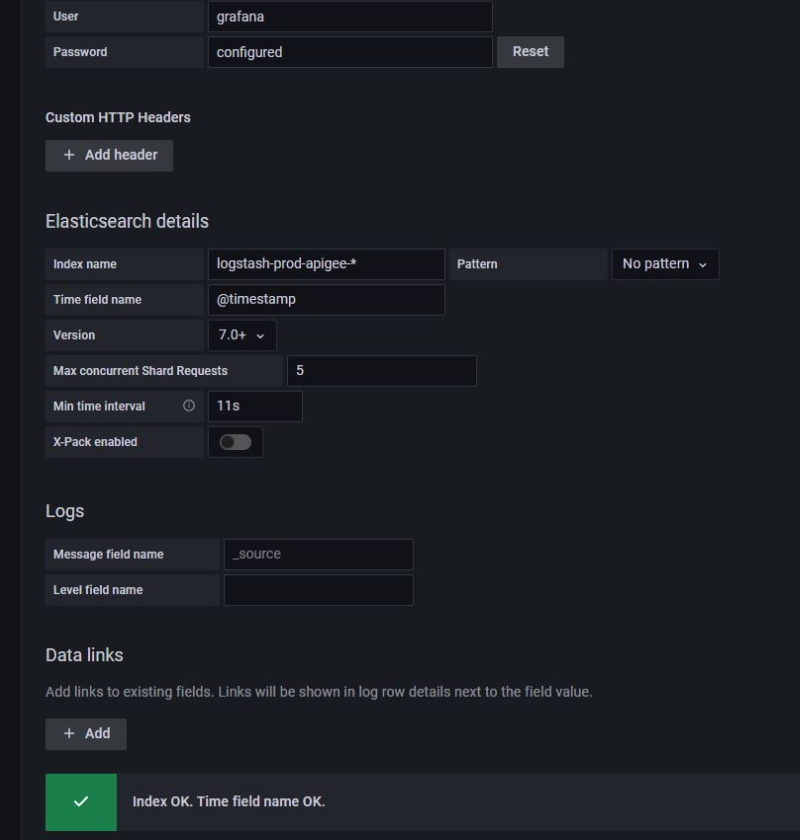Viewport: 800px width, 840px height.
Task: Click the Level field name input
Action: point(318,589)
